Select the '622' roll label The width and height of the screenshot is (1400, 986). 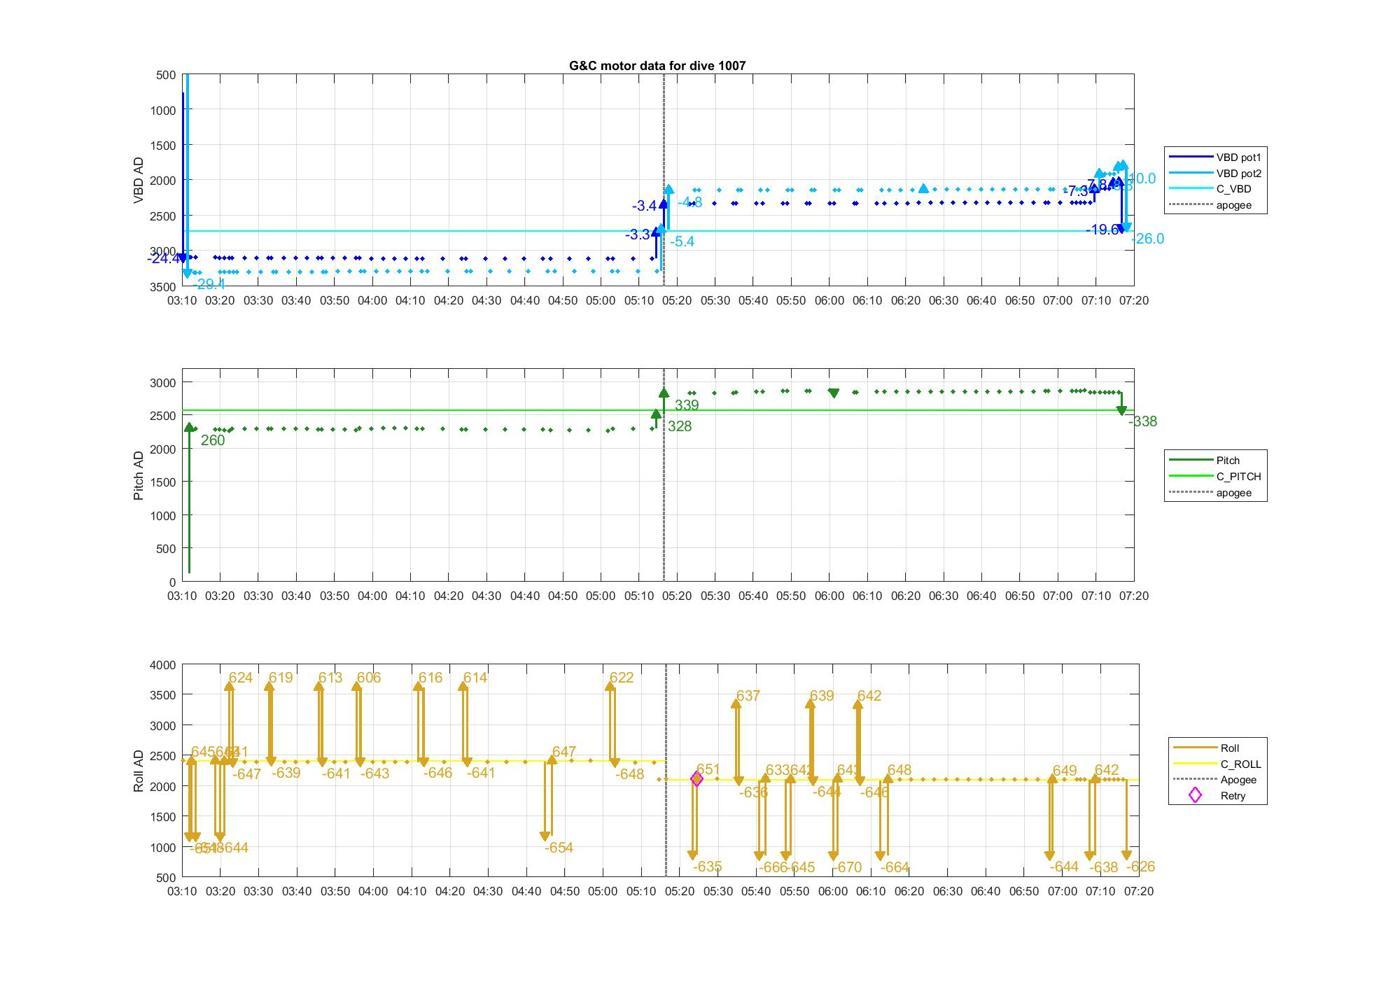coord(621,678)
